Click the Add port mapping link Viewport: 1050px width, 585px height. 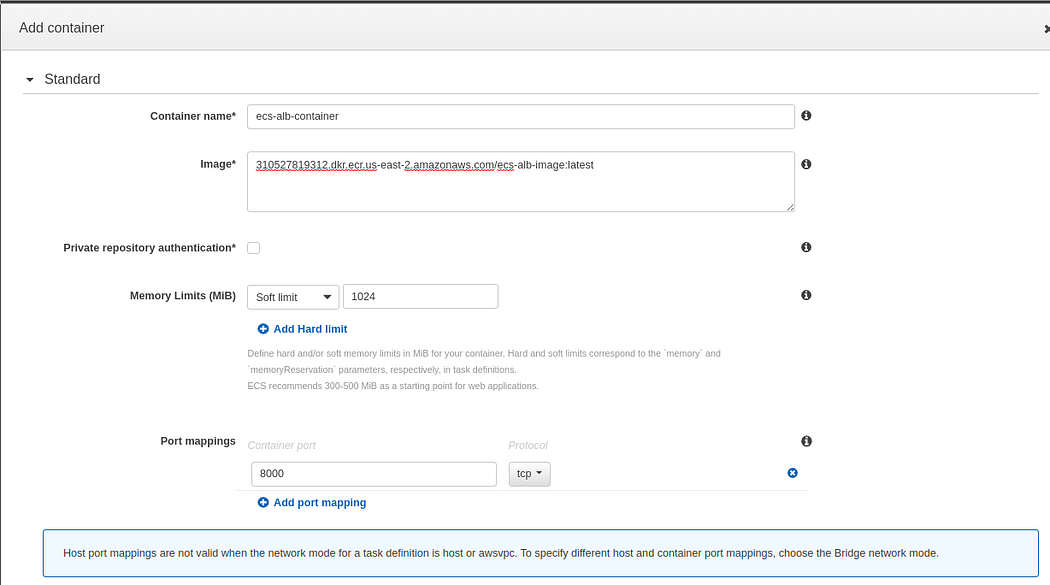(319, 503)
